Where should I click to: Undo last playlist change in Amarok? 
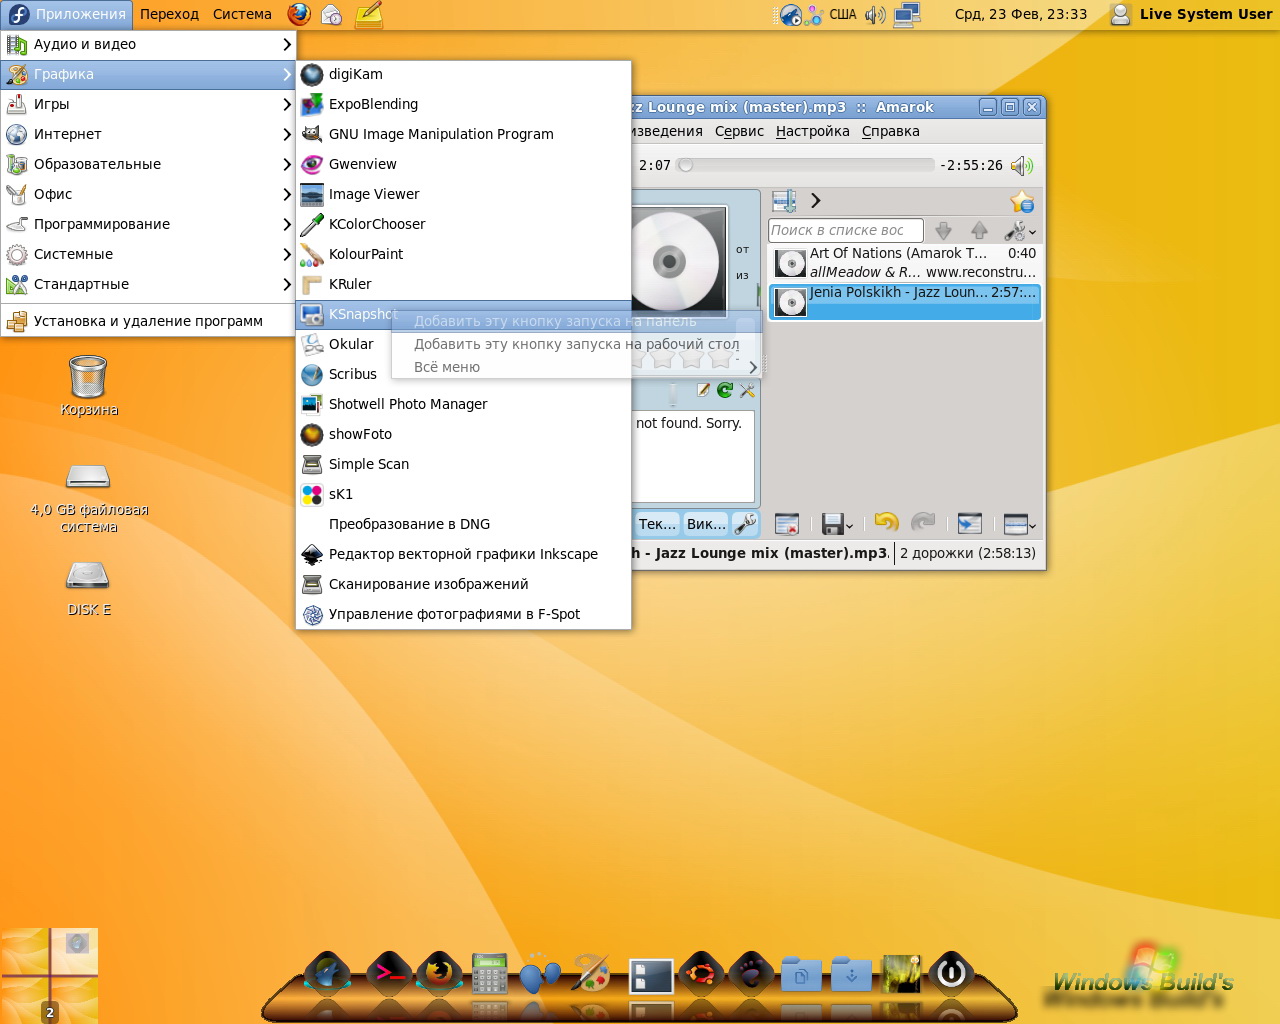tap(886, 522)
